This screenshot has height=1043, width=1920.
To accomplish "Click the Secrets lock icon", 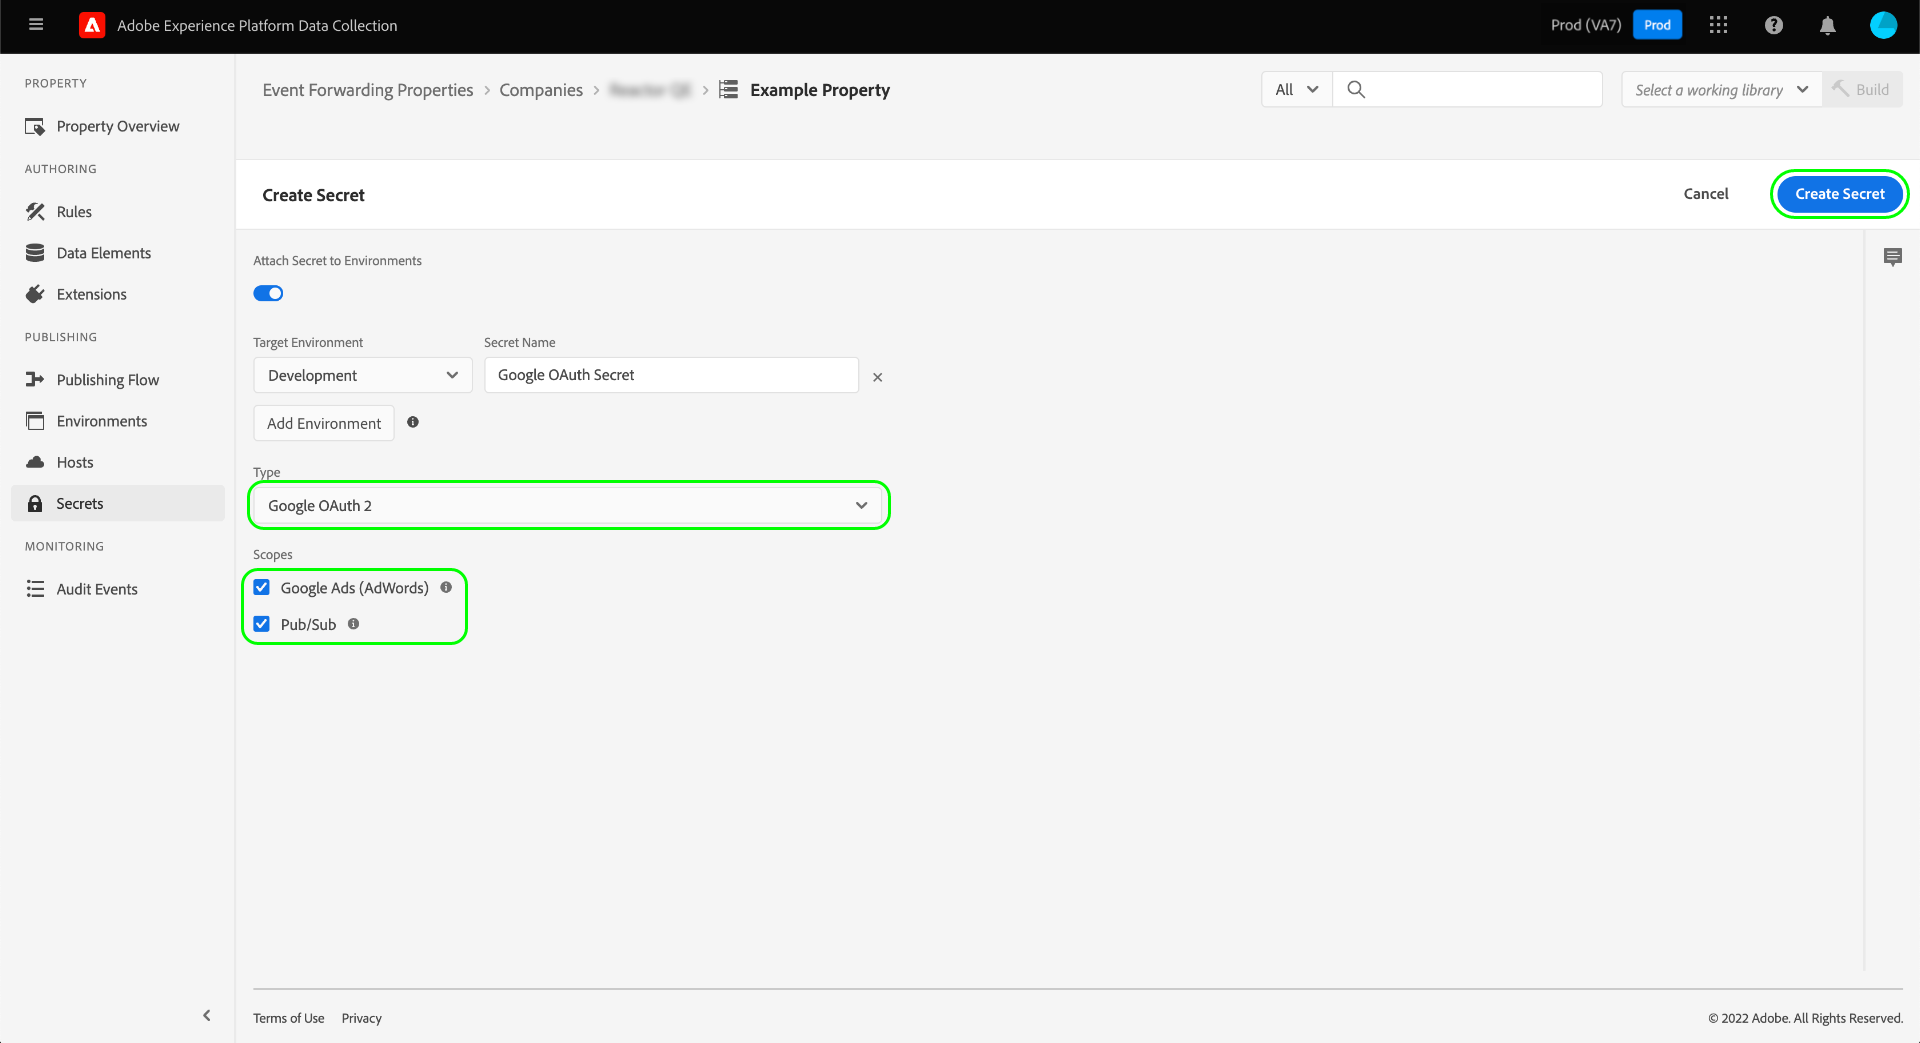I will click(x=35, y=504).
